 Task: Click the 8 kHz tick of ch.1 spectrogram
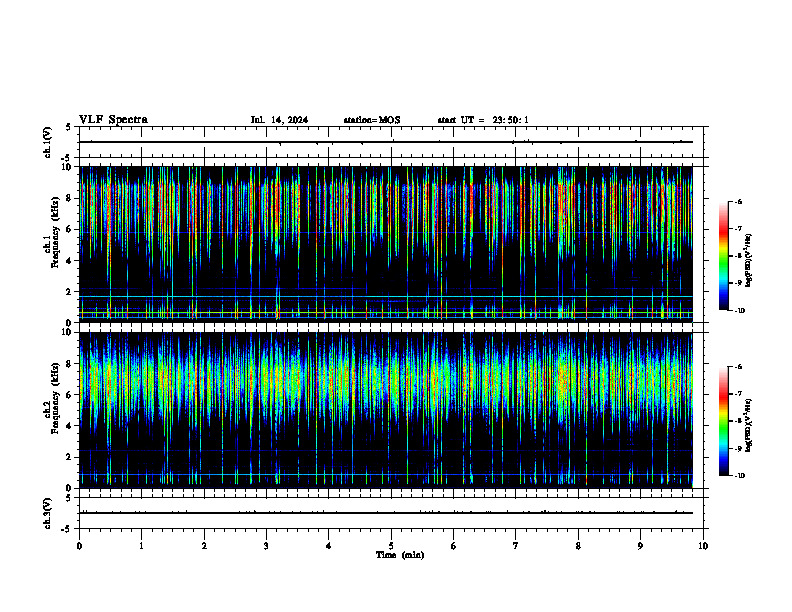pyautogui.click(x=70, y=198)
